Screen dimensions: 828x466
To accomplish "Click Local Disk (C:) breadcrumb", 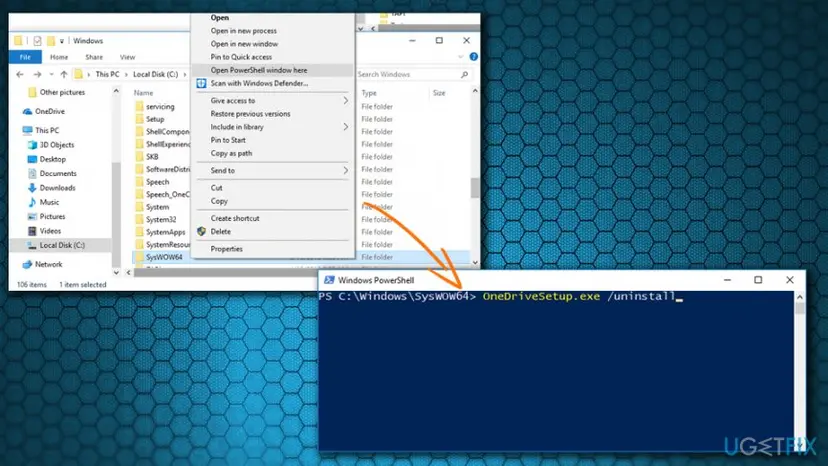I will click(x=155, y=74).
